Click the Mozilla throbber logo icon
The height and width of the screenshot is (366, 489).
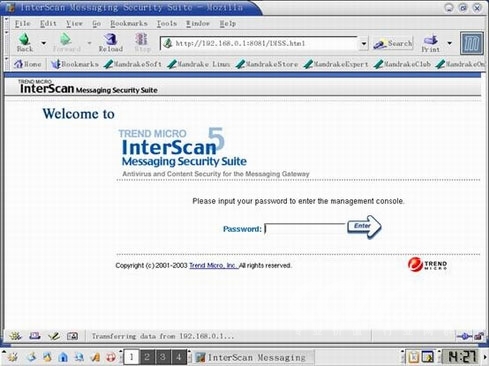pyautogui.click(x=472, y=43)
